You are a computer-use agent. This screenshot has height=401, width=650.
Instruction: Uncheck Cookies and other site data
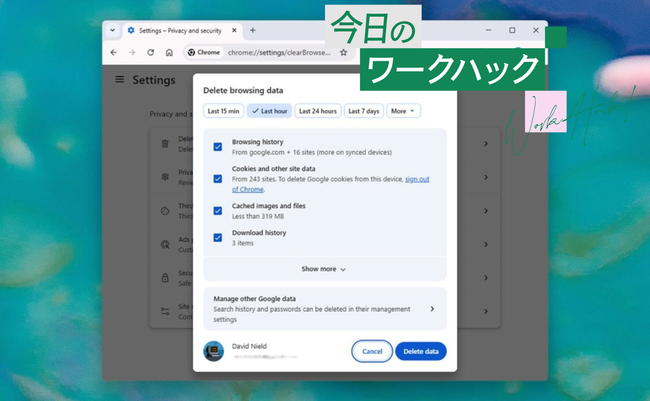pyautogui.click(x=217, y=178)
